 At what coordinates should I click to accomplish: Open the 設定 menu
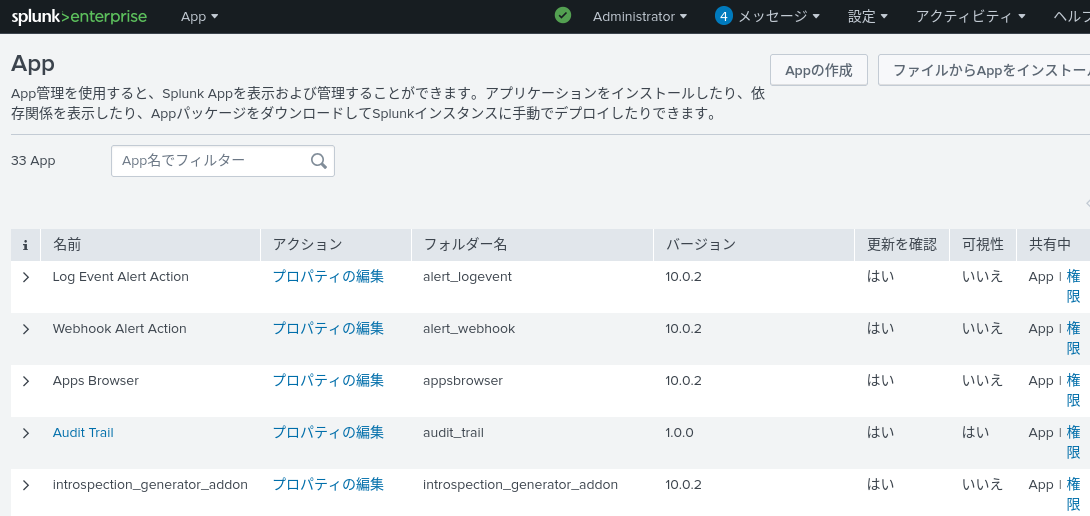pyautogui.click(x=867, y=17)
